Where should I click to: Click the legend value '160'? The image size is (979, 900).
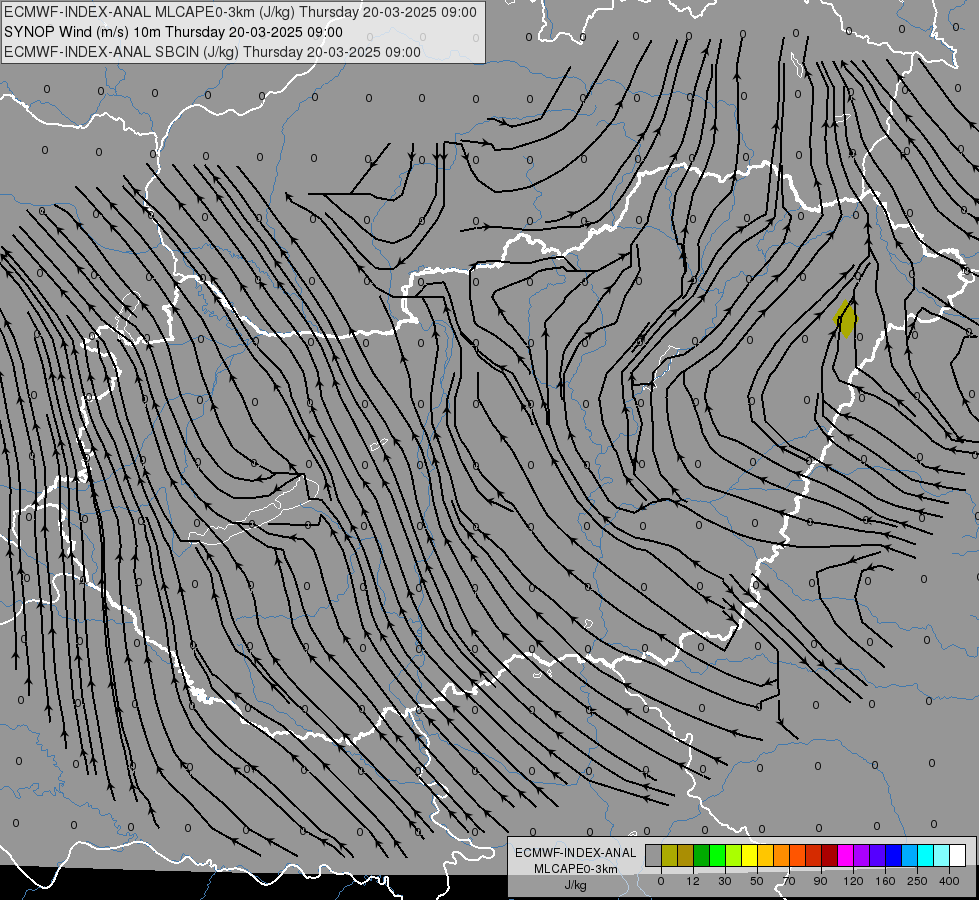click(885, 881)
